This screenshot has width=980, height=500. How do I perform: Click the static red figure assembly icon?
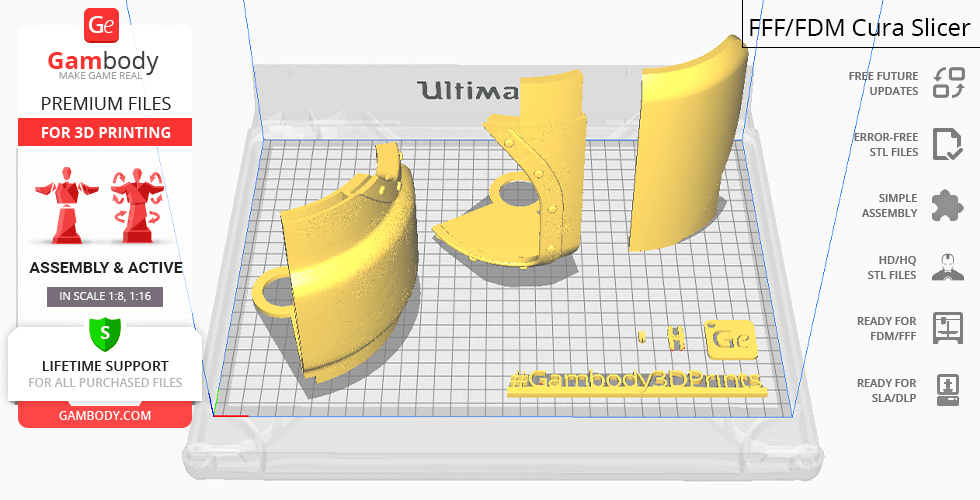click(66, 205)
